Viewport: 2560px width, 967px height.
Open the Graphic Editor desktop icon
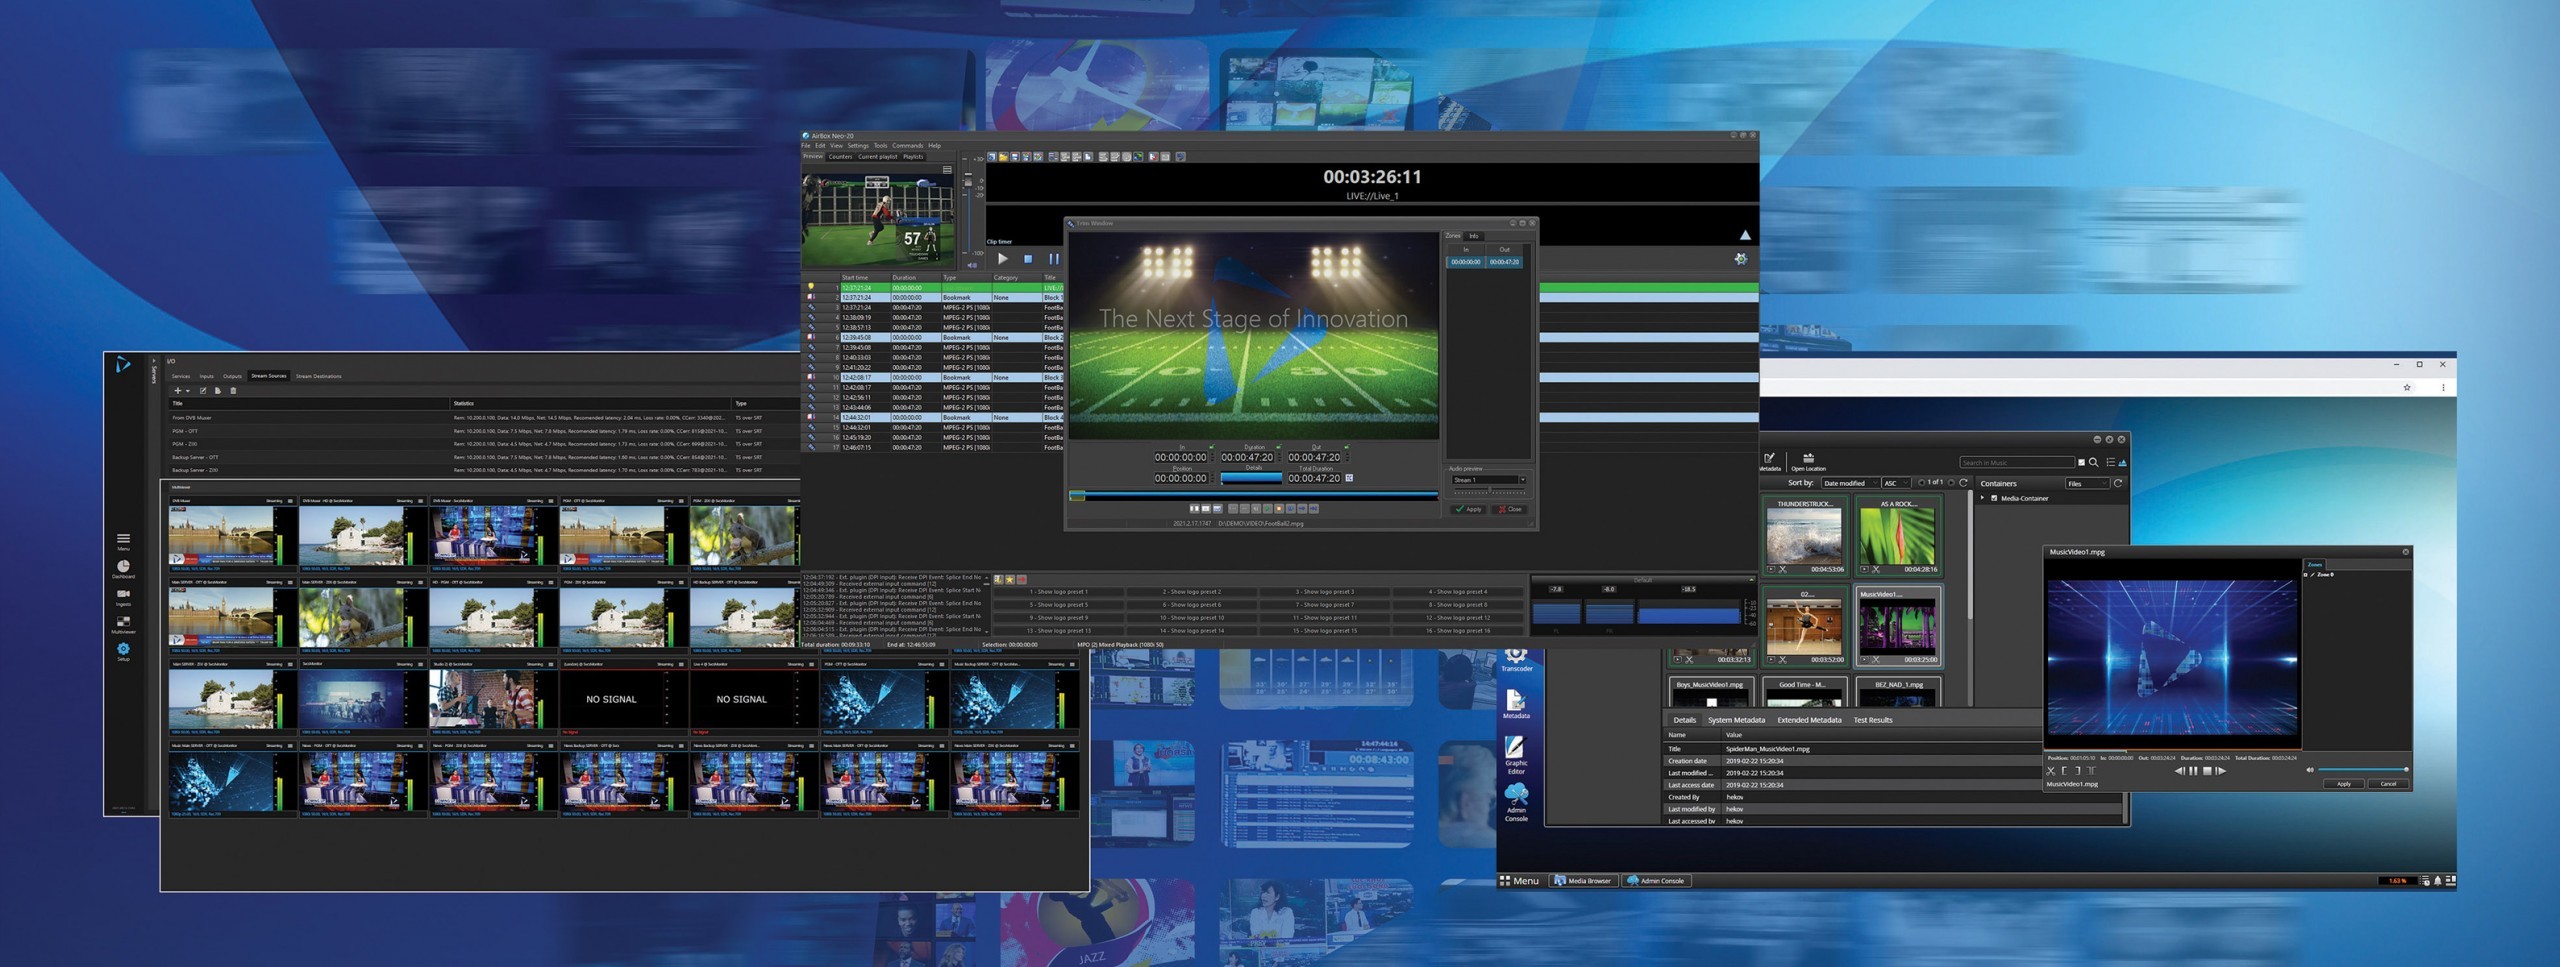click(x=1516, y=755)
